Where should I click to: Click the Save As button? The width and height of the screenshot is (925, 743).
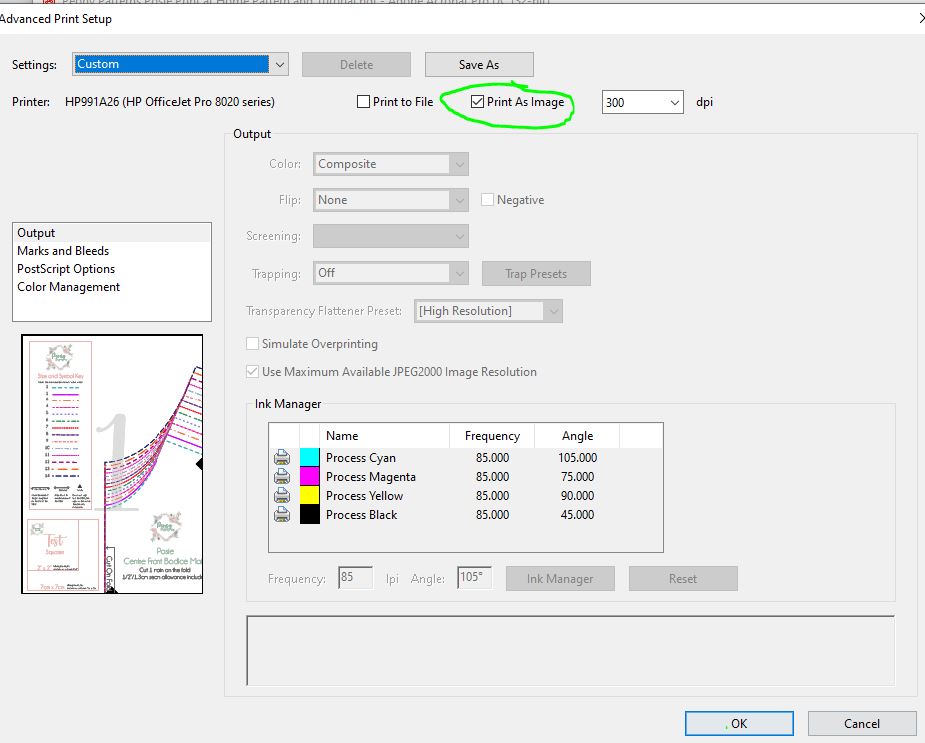(x=479, y=65)
